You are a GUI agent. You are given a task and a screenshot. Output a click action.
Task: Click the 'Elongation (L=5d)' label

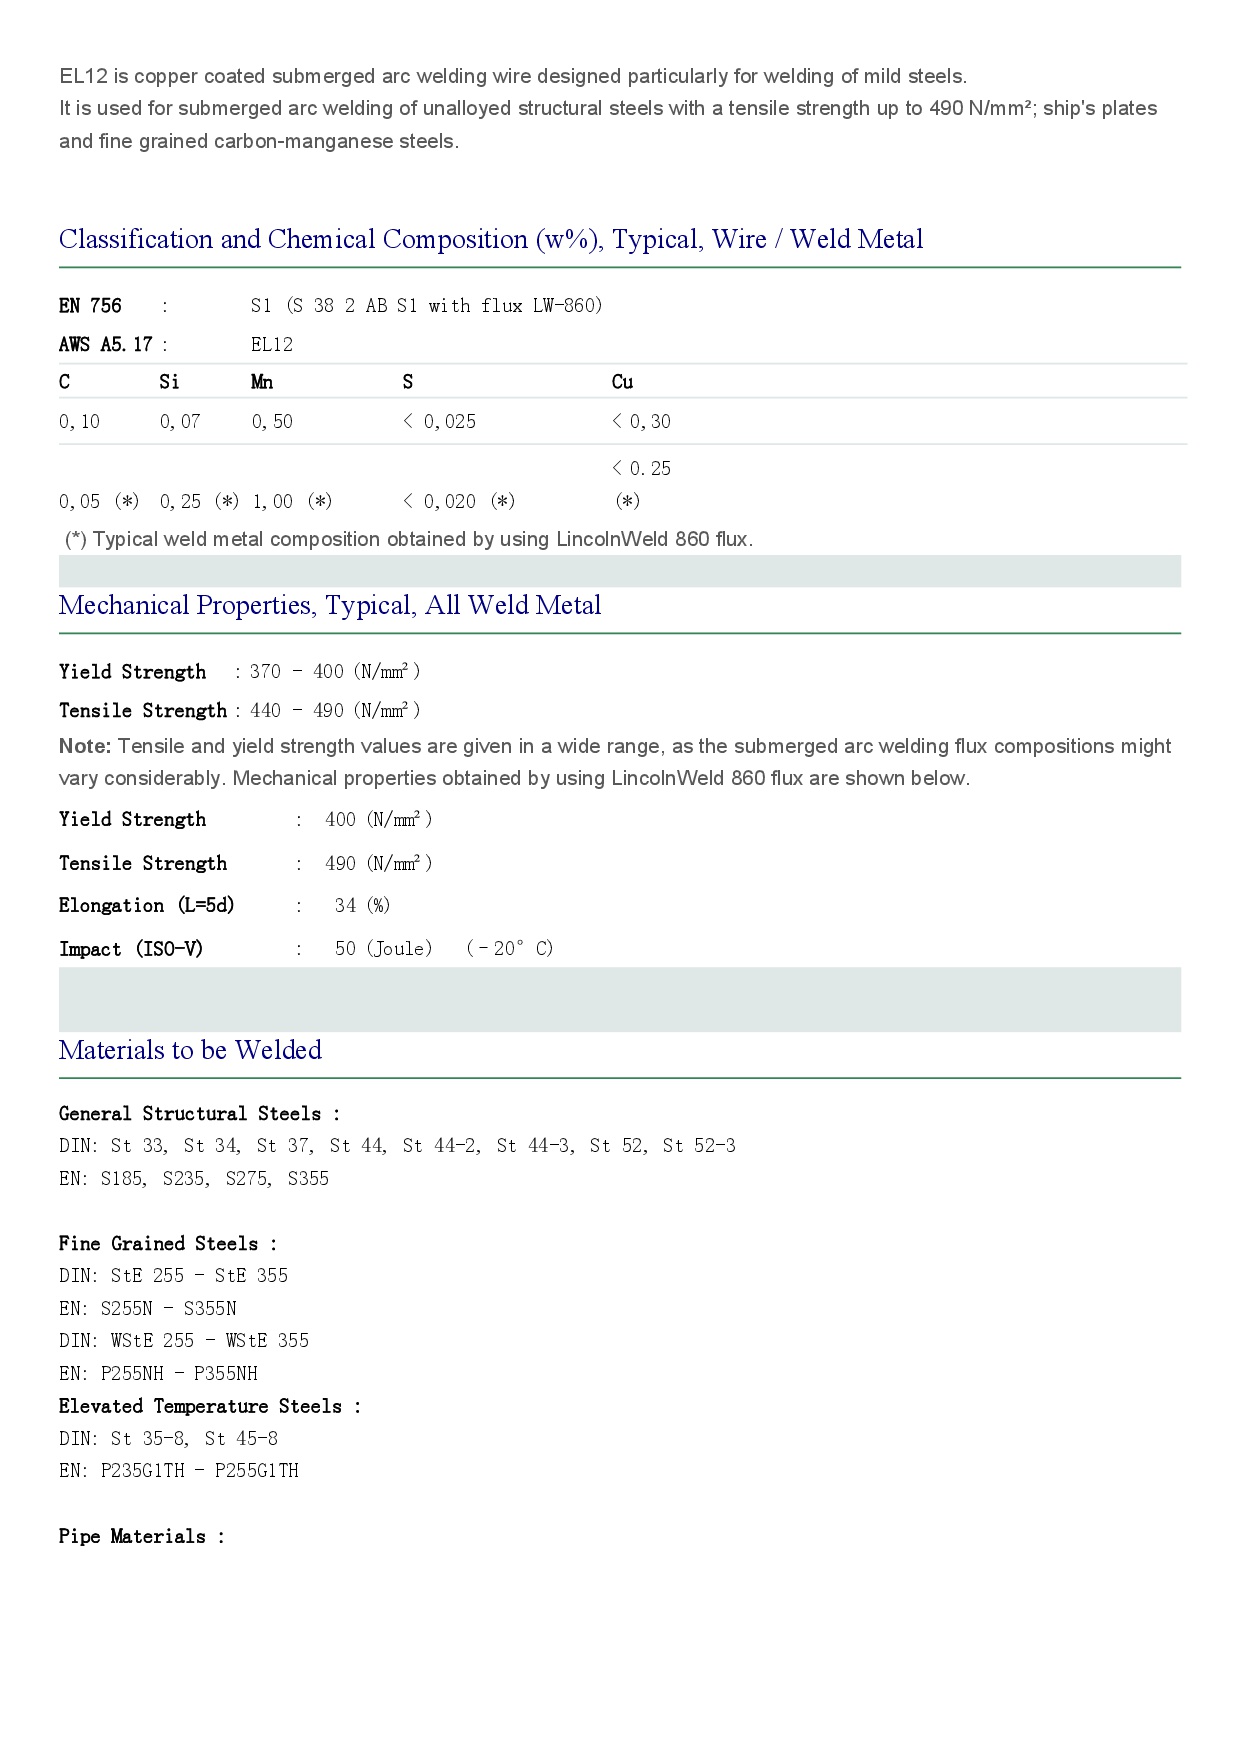[146, 906]
